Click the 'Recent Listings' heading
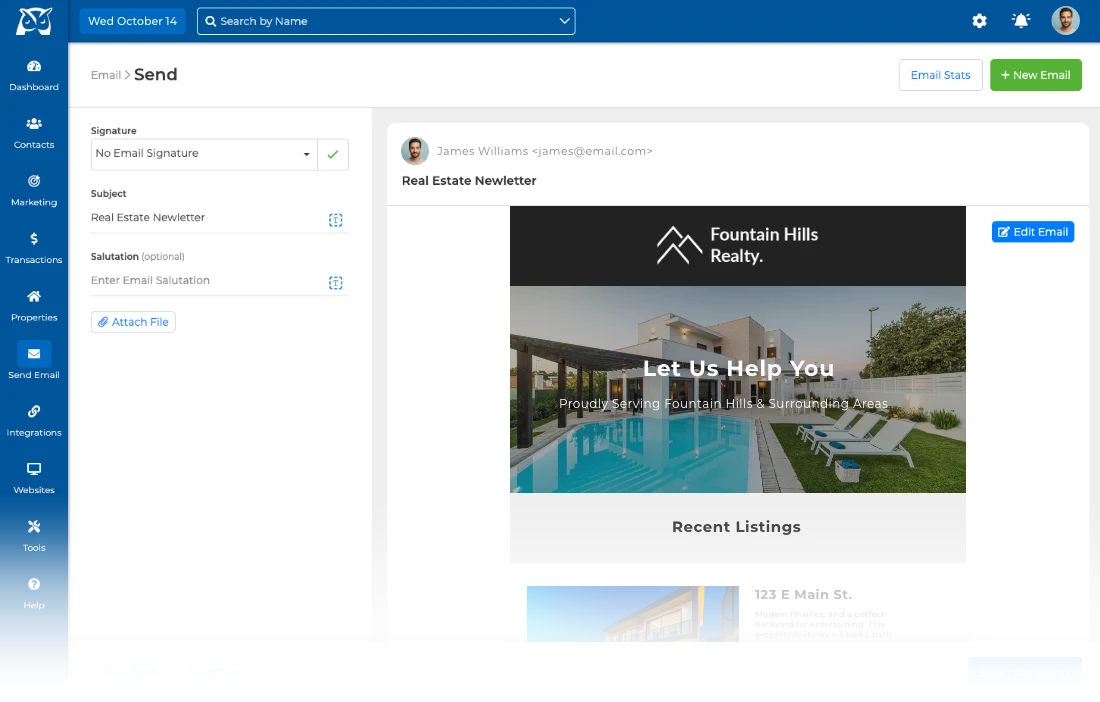Image resolution: width=1100 pixels, height=702 pixels. [x=736, y=527]
